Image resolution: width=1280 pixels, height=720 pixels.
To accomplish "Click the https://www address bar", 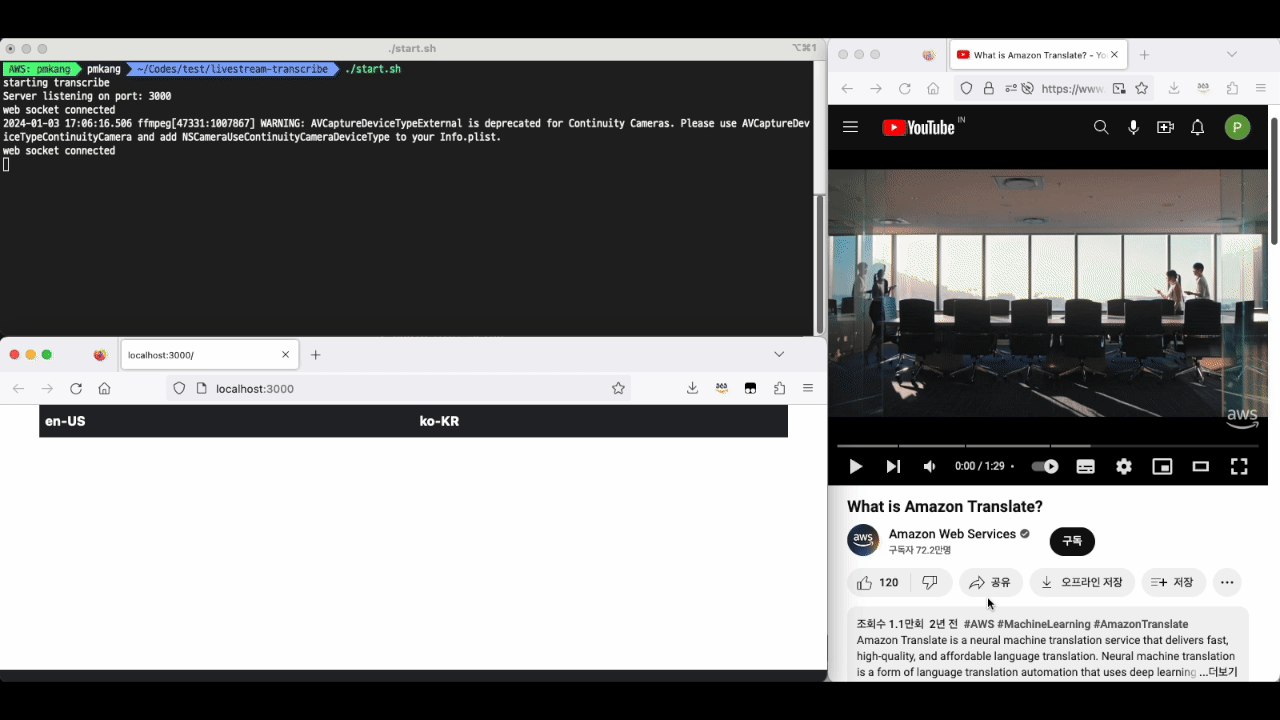I will [x=1072, y=89].
